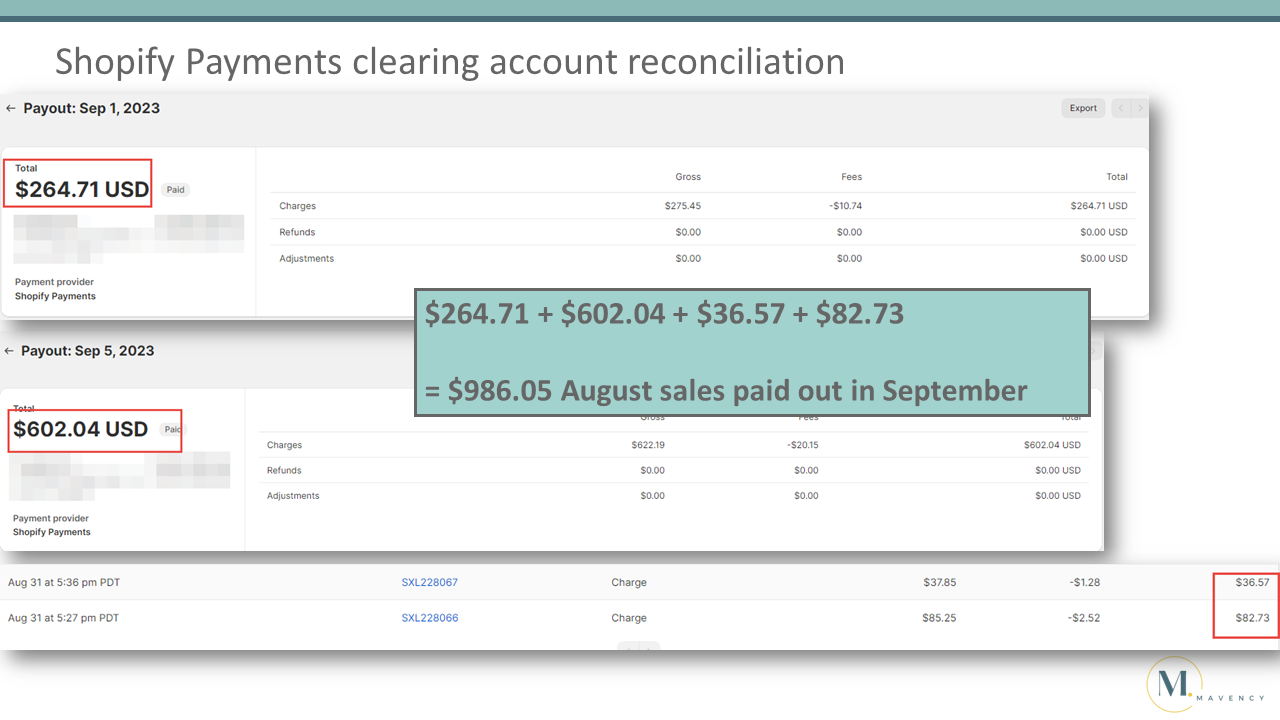Click the Mavency logo

(1205, 685)
